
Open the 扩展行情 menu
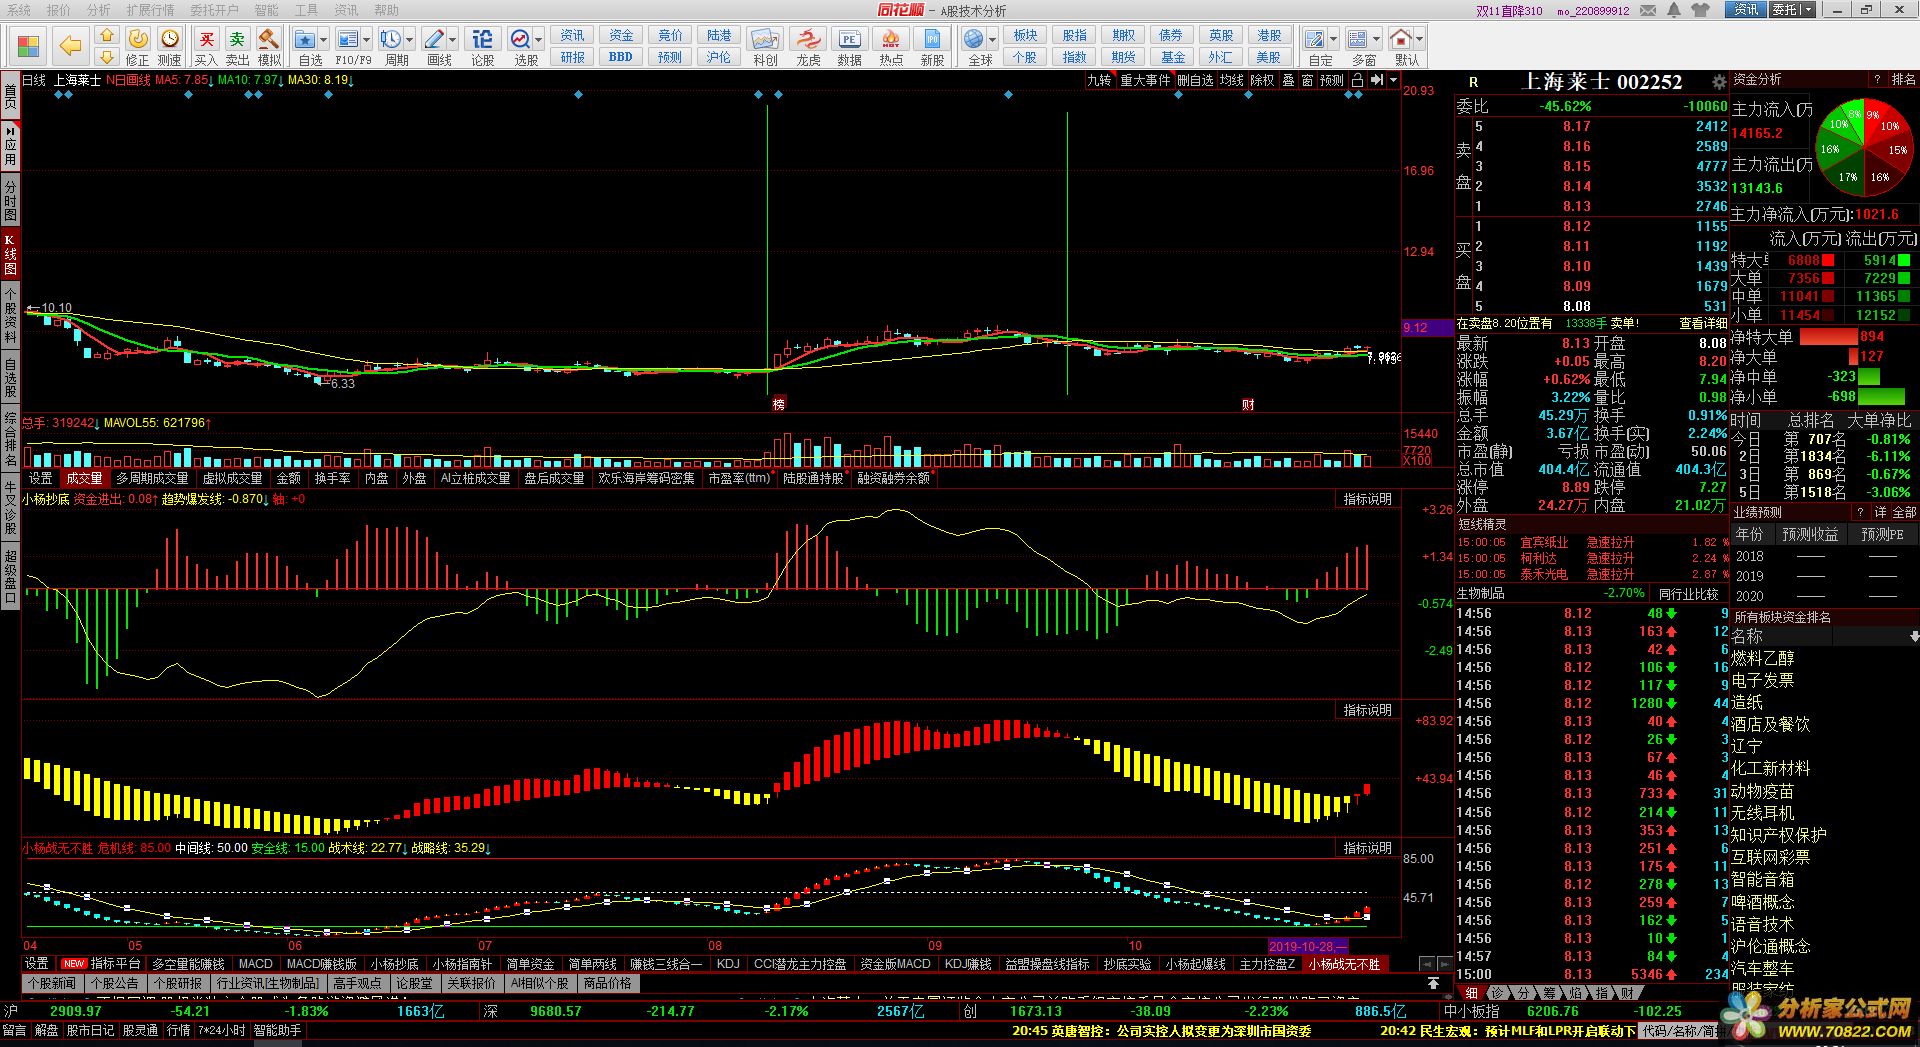pyautogui.click(x=150, y=10)
